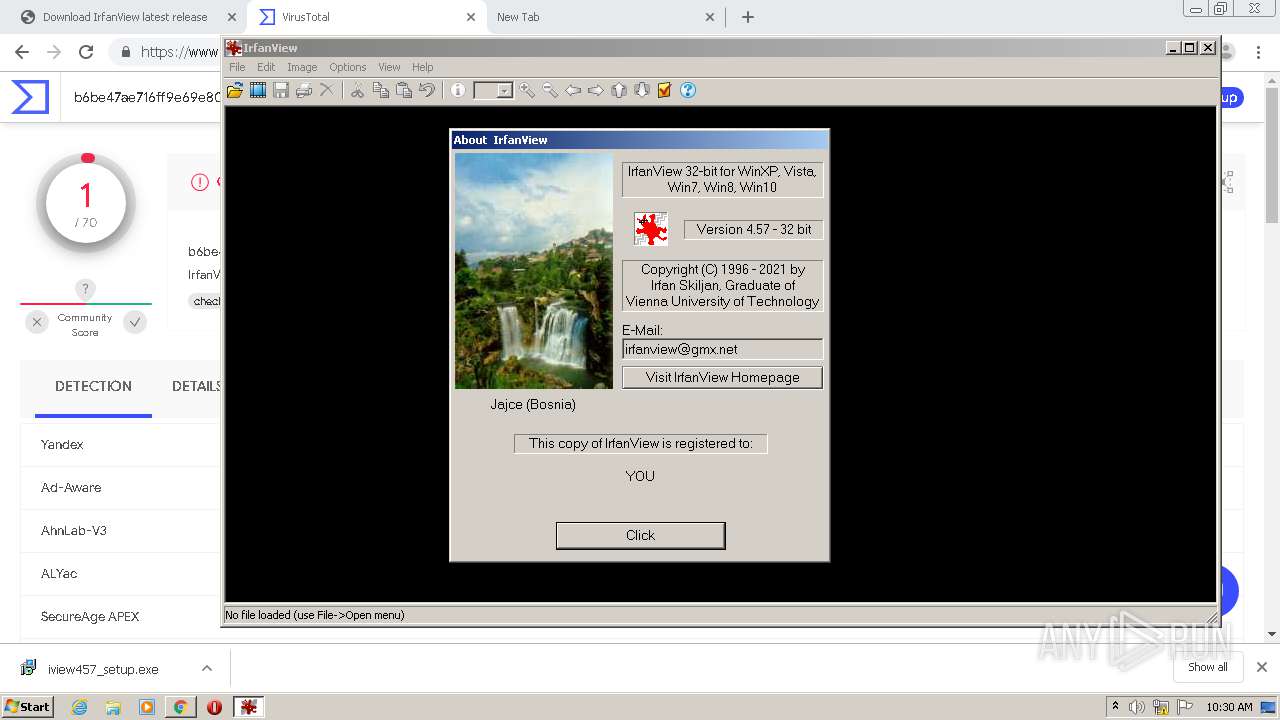Start slideshow using filmstrip toolbar icon
Image resolution: width=1280 pixels, height=720 pixels.
click(258, 90)
